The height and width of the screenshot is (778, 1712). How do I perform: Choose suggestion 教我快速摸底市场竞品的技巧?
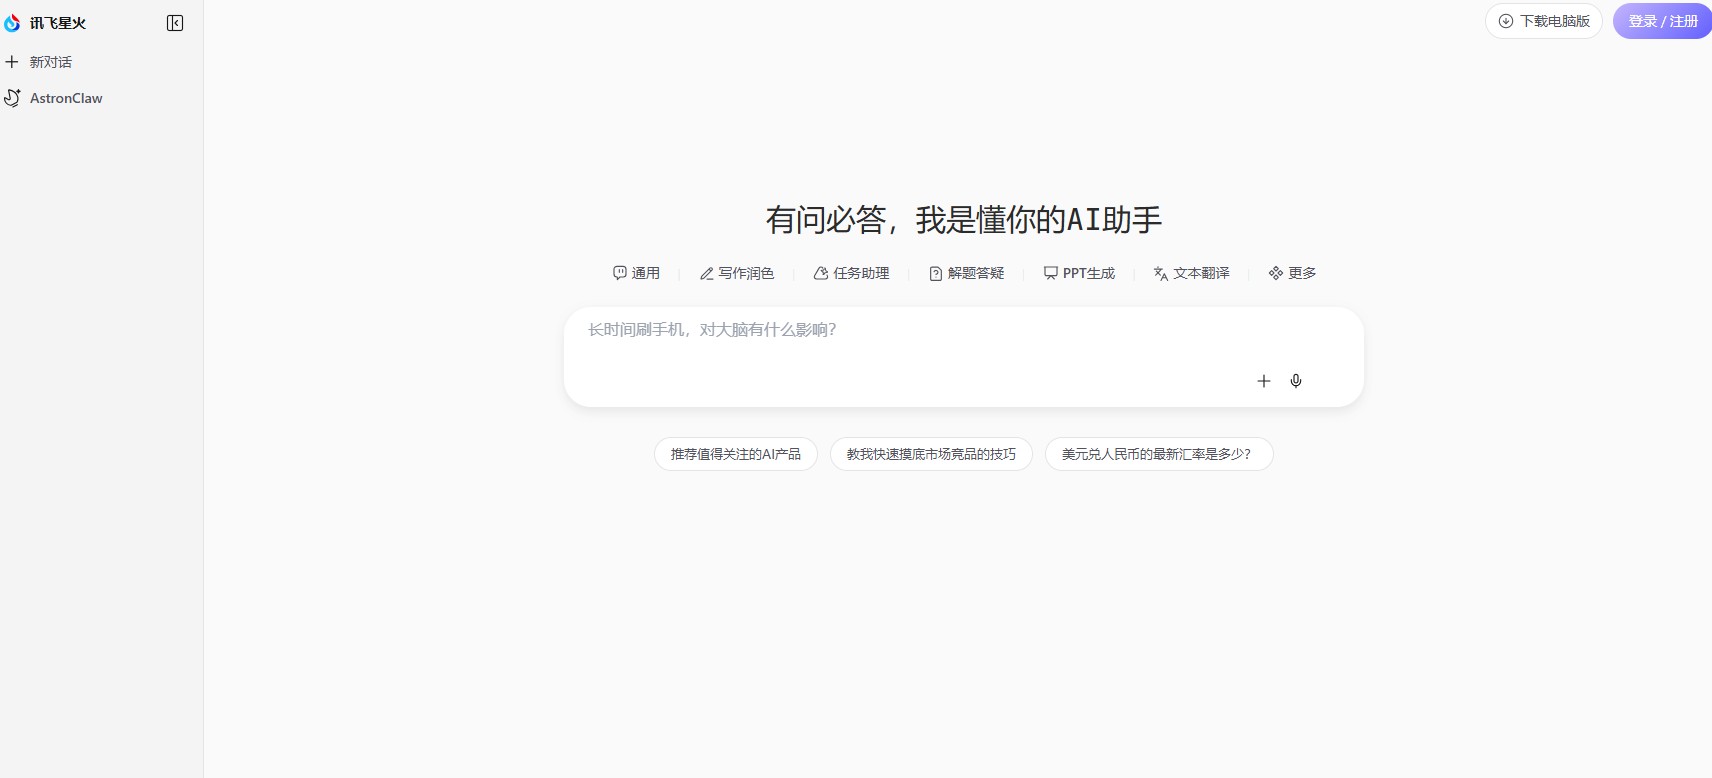931,454
